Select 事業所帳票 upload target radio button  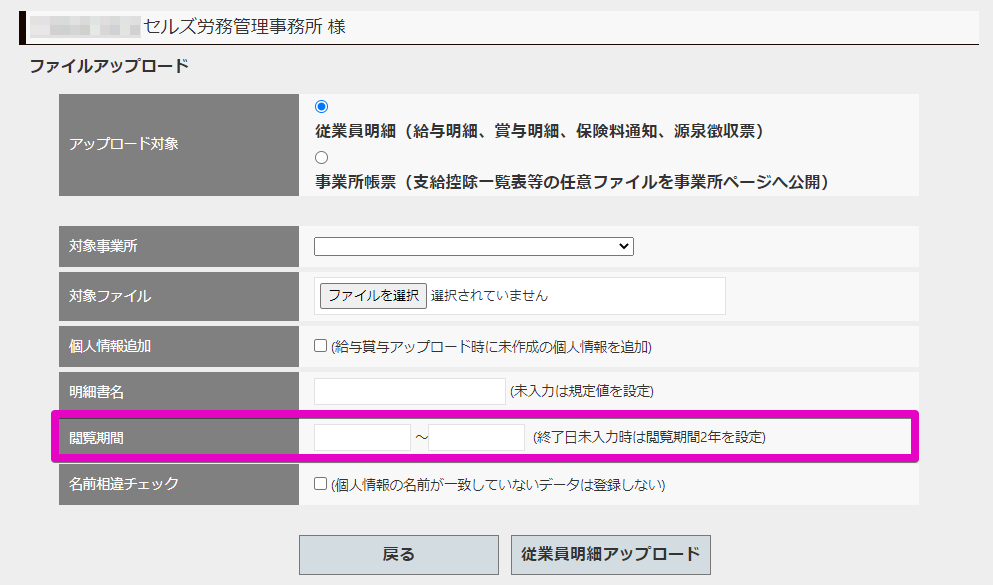(x=322, y=157)
